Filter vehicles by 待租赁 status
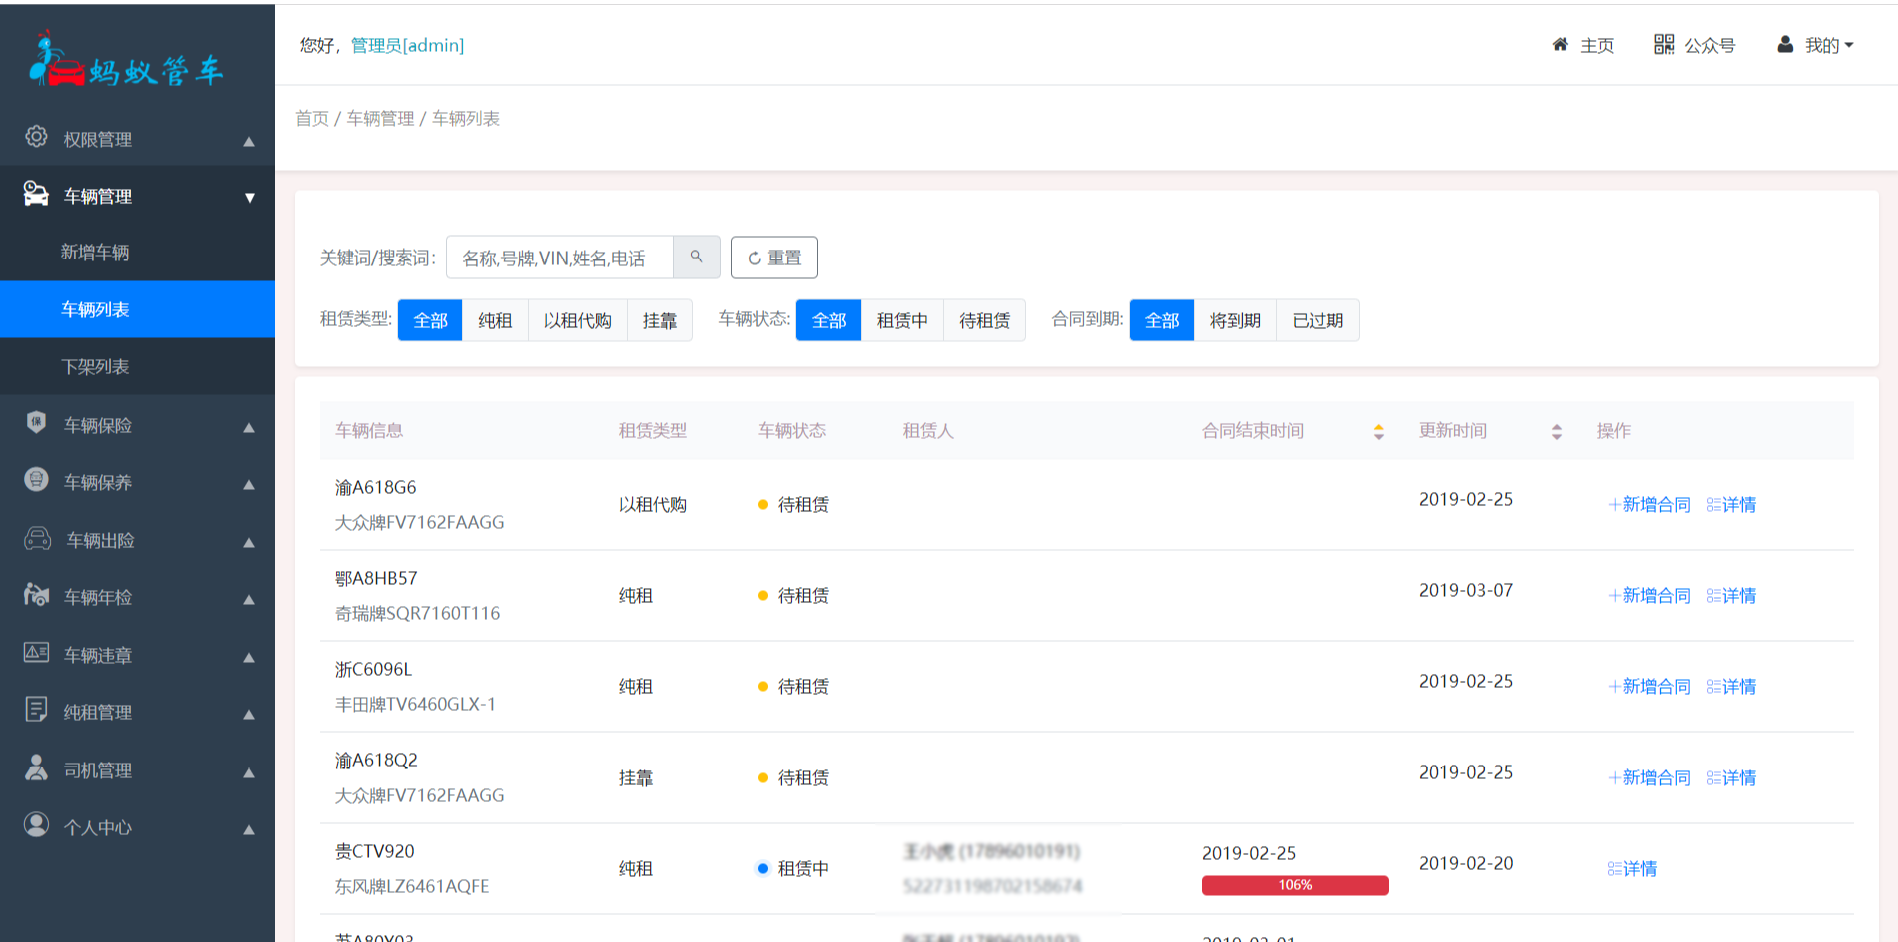1898x942 pixels. (x=985, y=320)
